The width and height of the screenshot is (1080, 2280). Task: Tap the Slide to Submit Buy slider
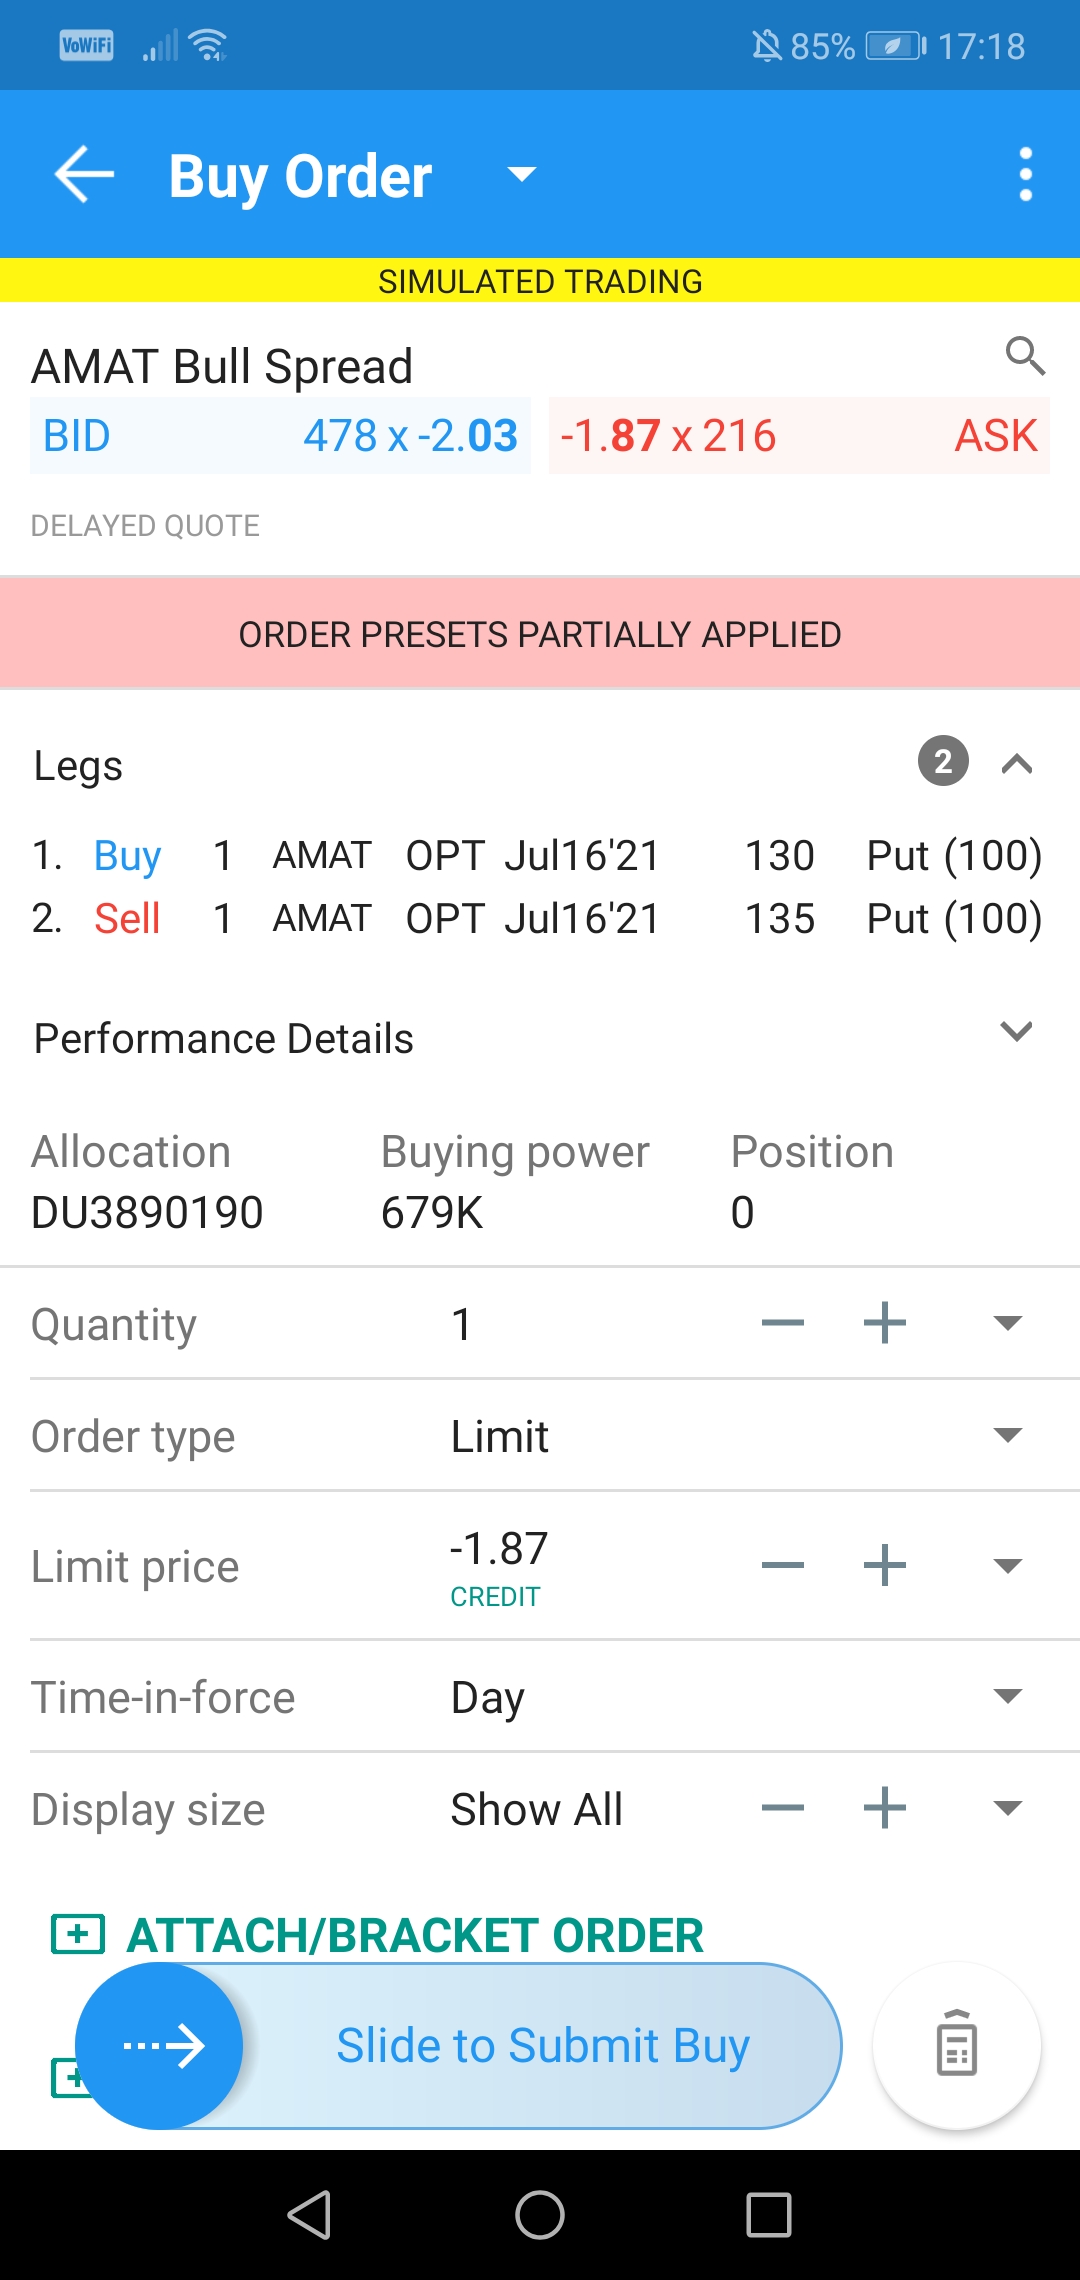click(x=459, y=2045)
